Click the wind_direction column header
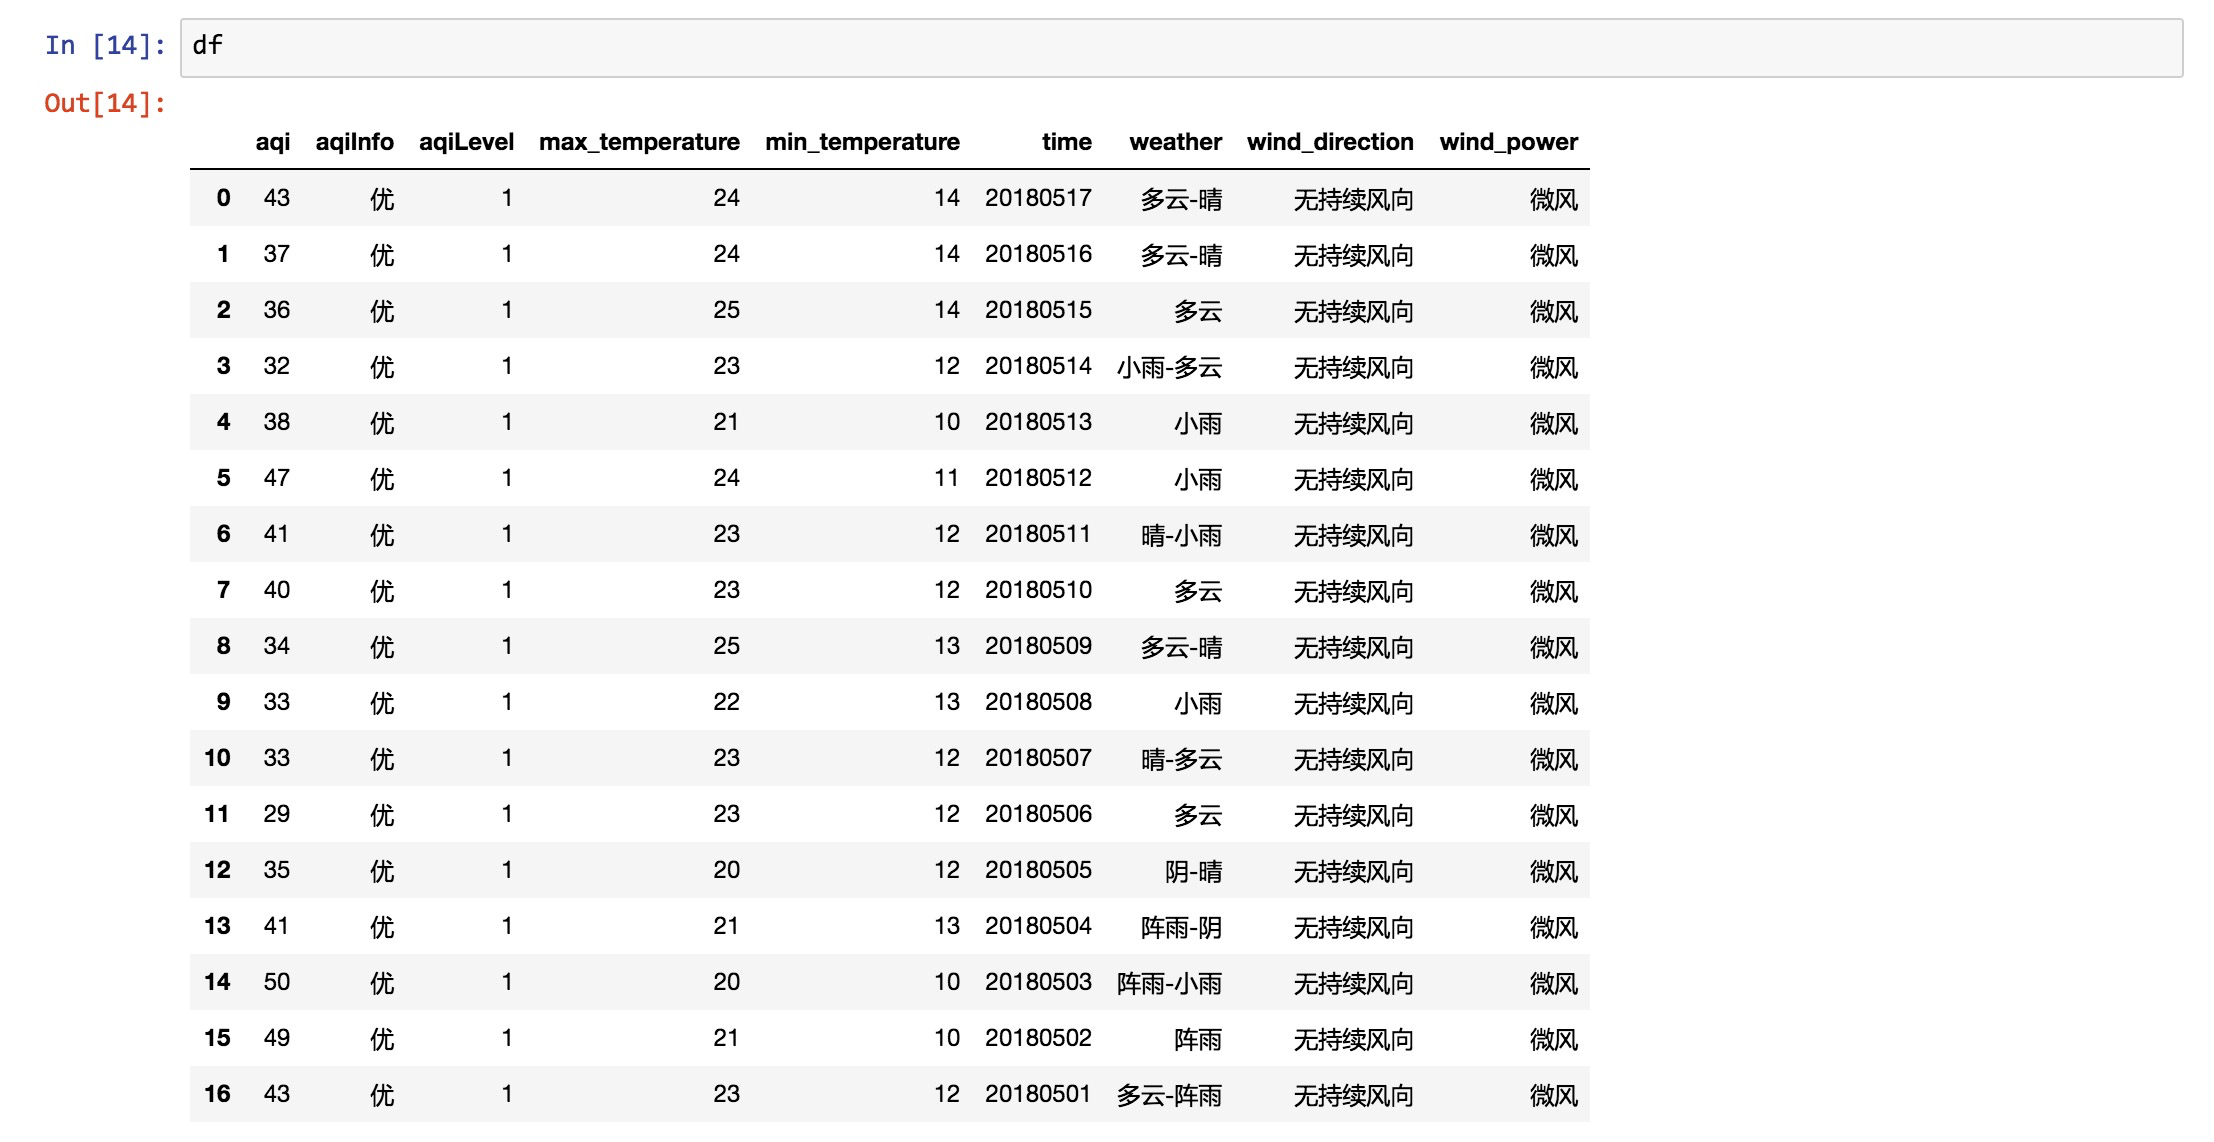Screen dimensions: 2214x1142 pos(1330,142)
